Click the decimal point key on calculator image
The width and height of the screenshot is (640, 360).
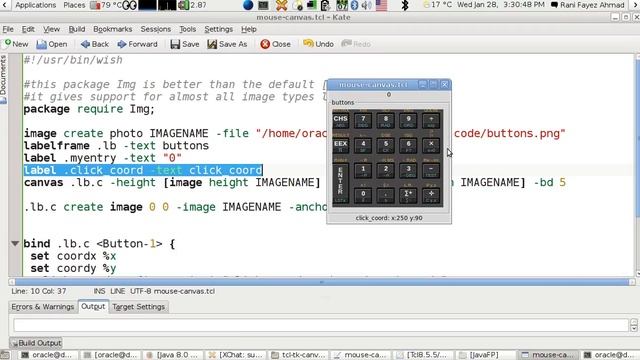pyautogui.click(x=386, y=195)
